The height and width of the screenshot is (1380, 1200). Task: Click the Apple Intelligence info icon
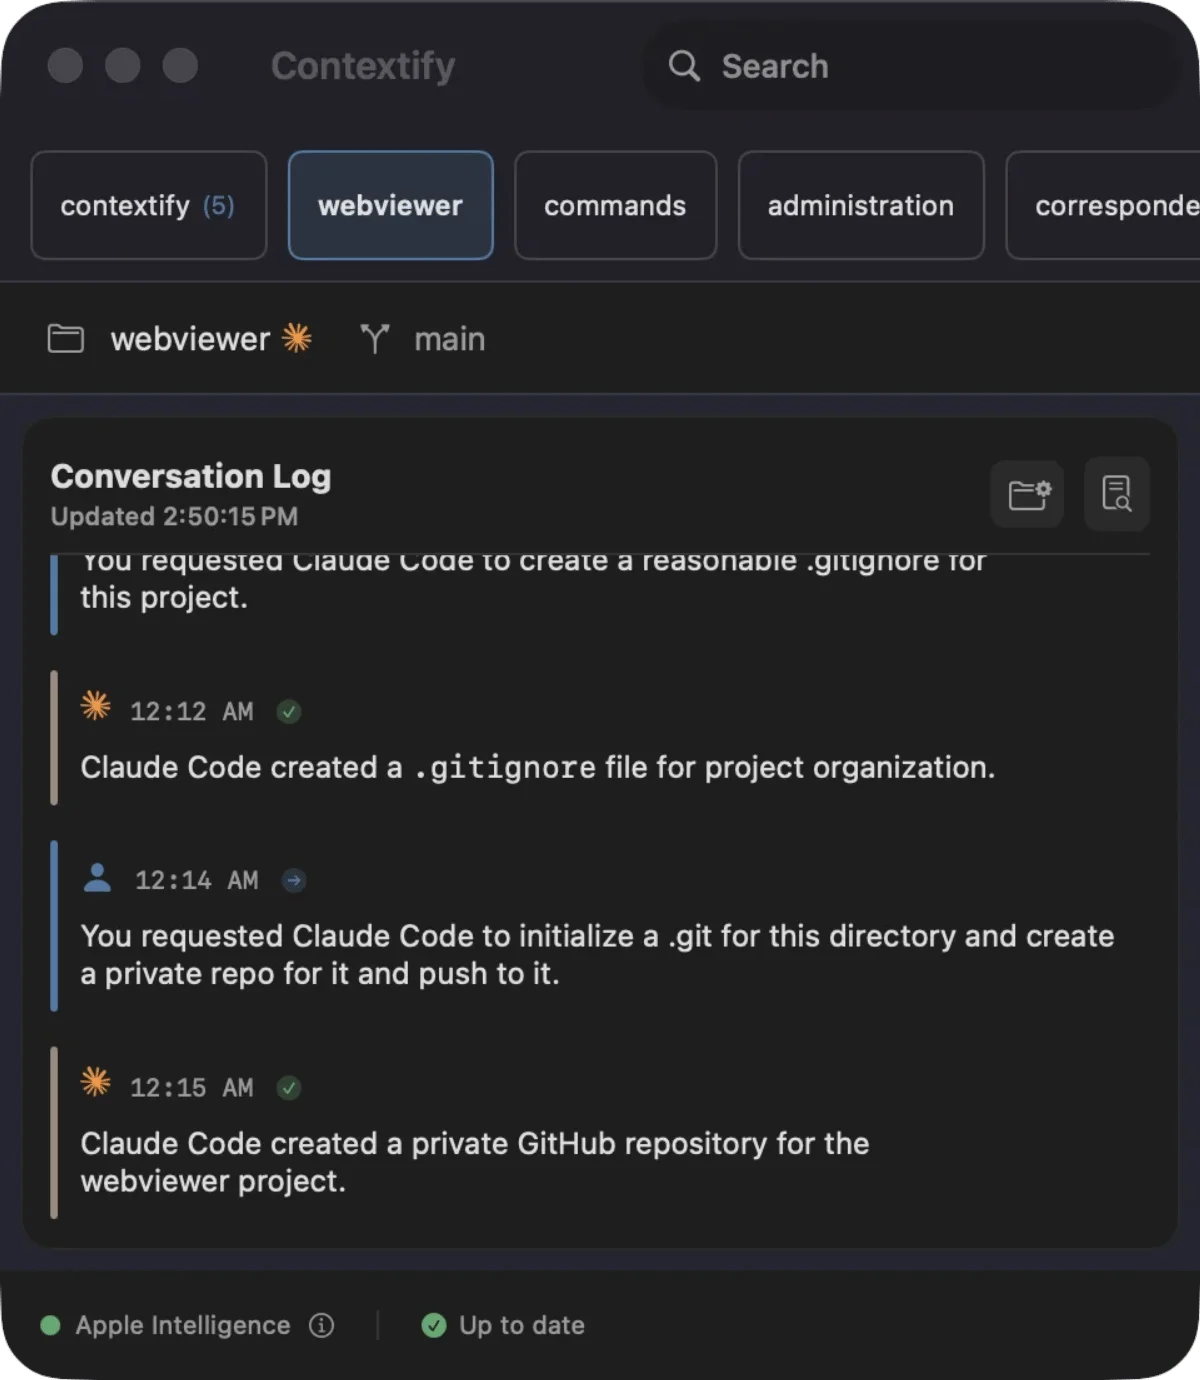point(321,1325)
